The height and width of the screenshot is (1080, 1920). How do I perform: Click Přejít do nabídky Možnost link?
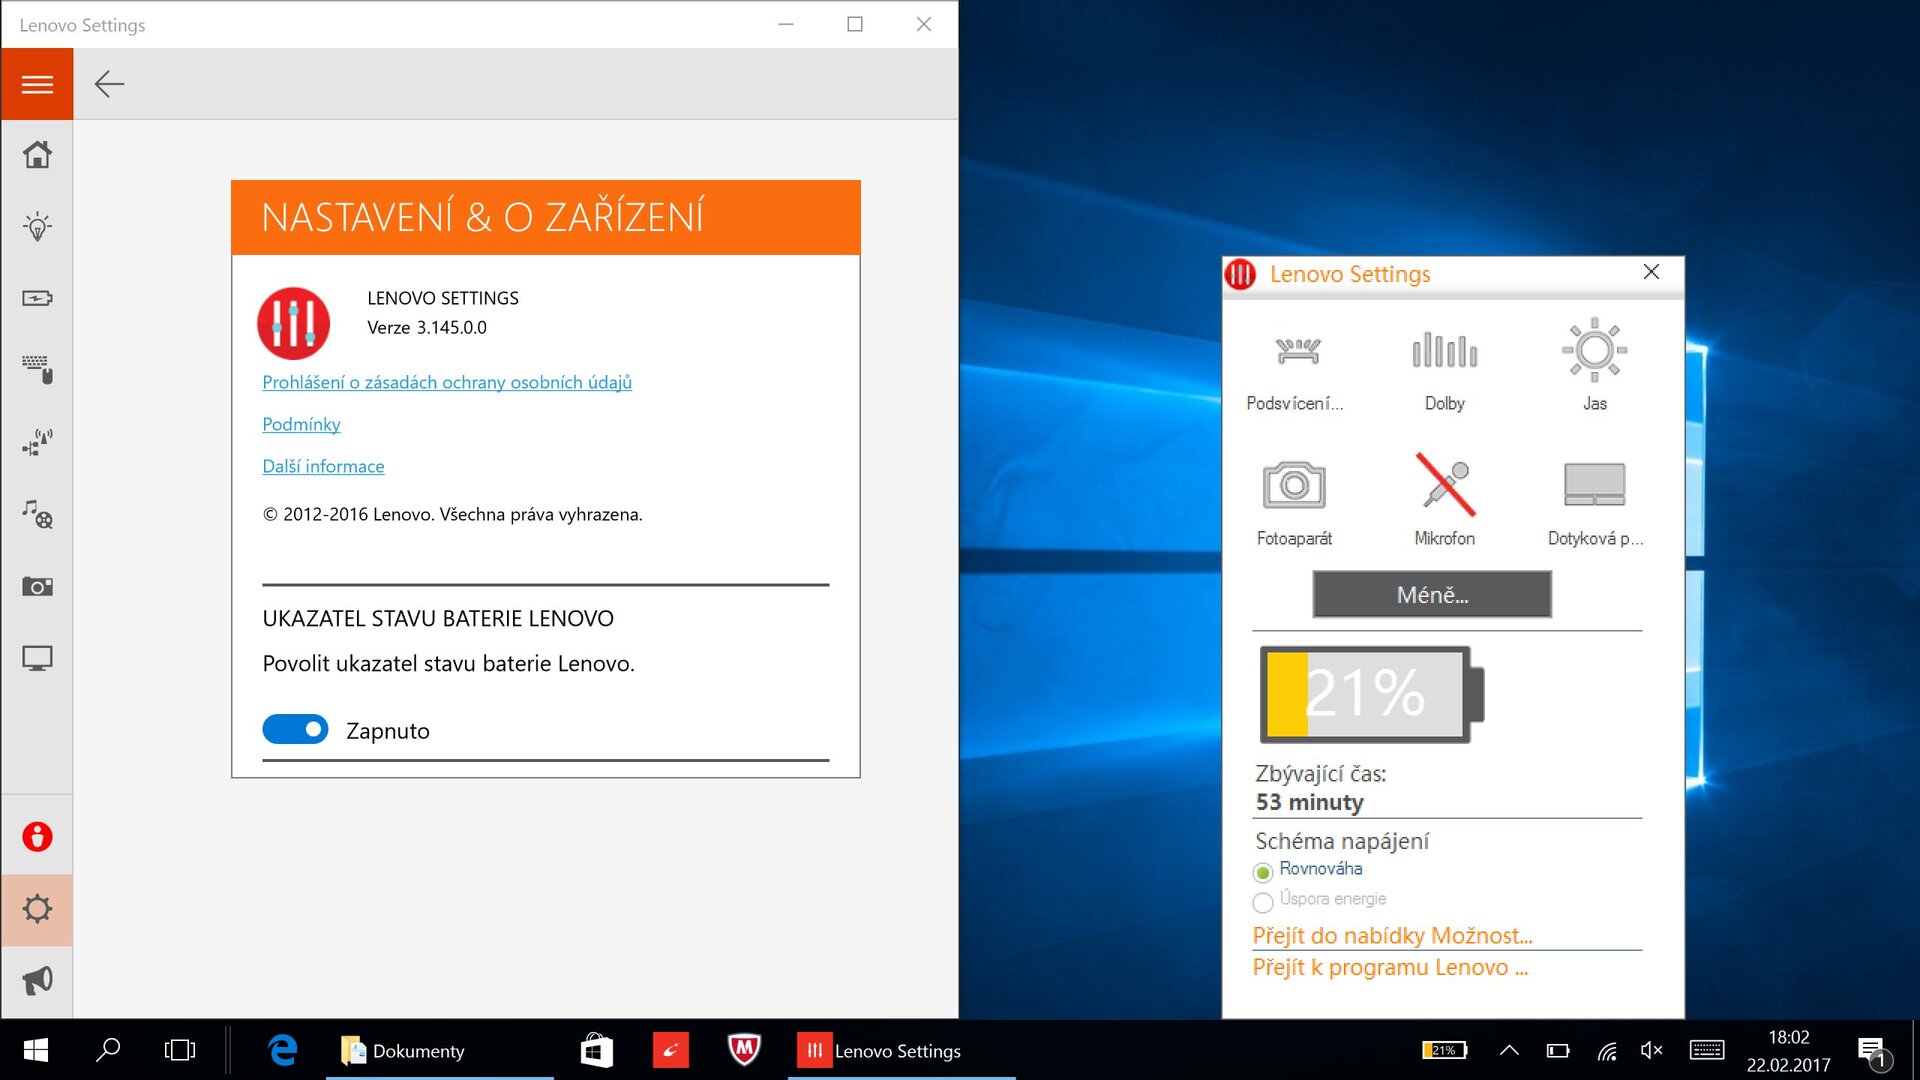coord(1391,935)
